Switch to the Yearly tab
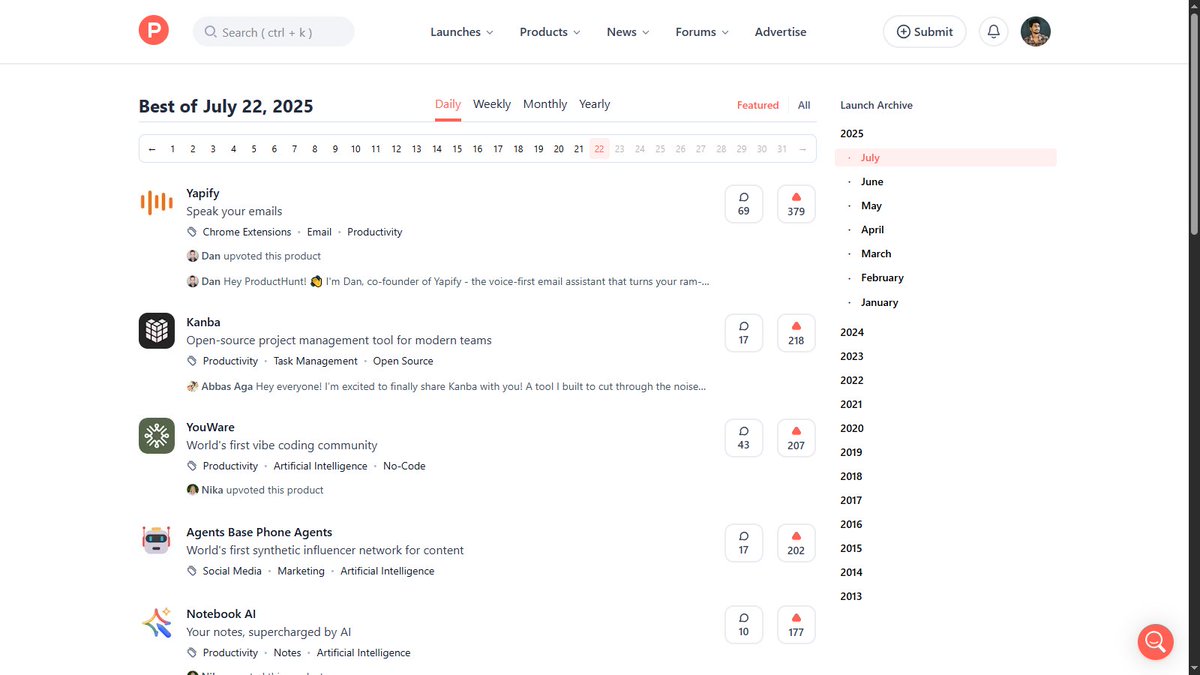 pyautogui.click(x=594, y=104)
